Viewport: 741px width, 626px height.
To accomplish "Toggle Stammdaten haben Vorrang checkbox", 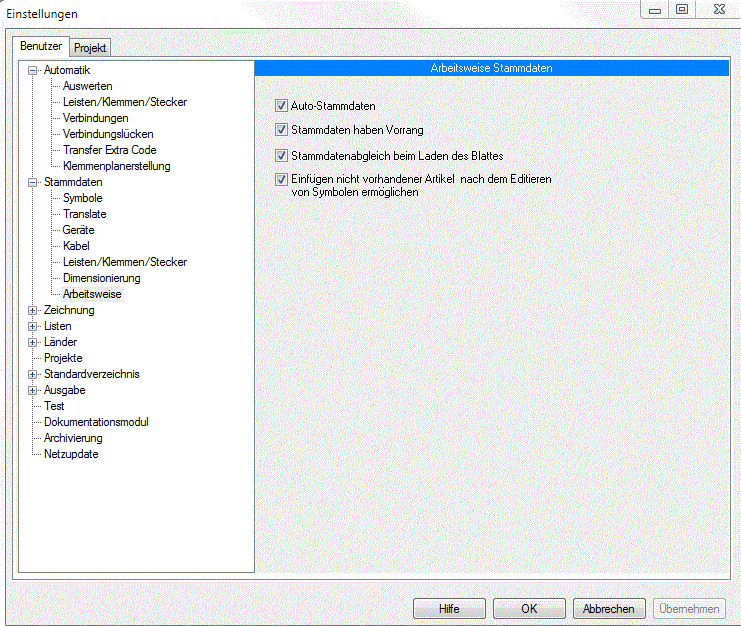I will (x=281, y=129).
